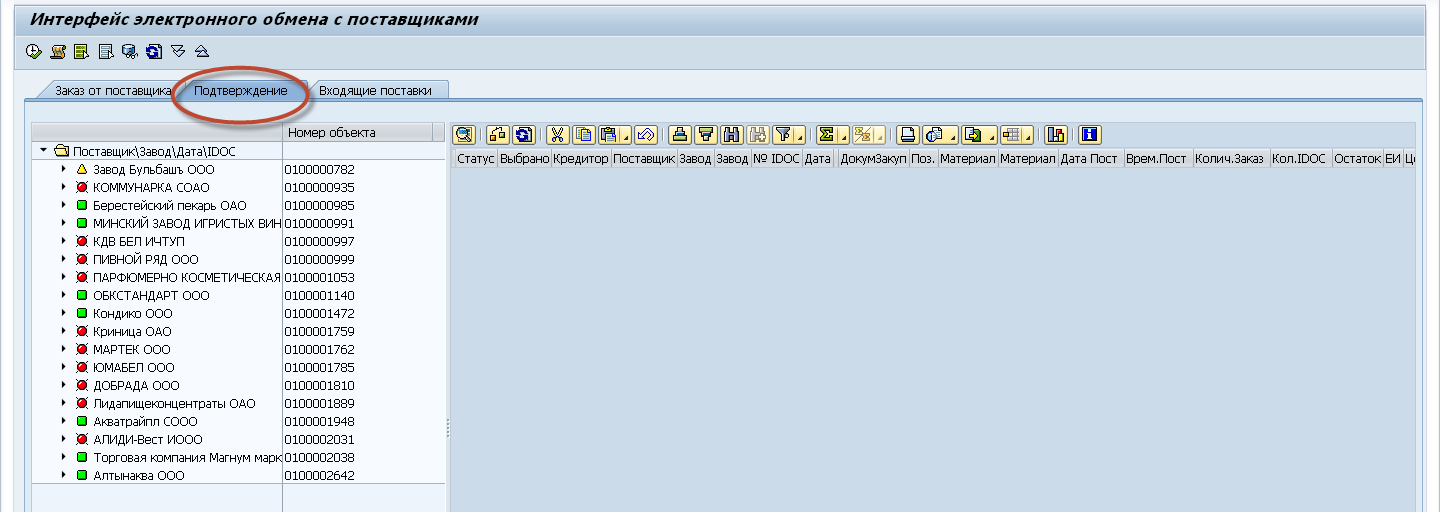
Task: Open dropdown arrow next to Filter icon
Action: coord(800,135)
